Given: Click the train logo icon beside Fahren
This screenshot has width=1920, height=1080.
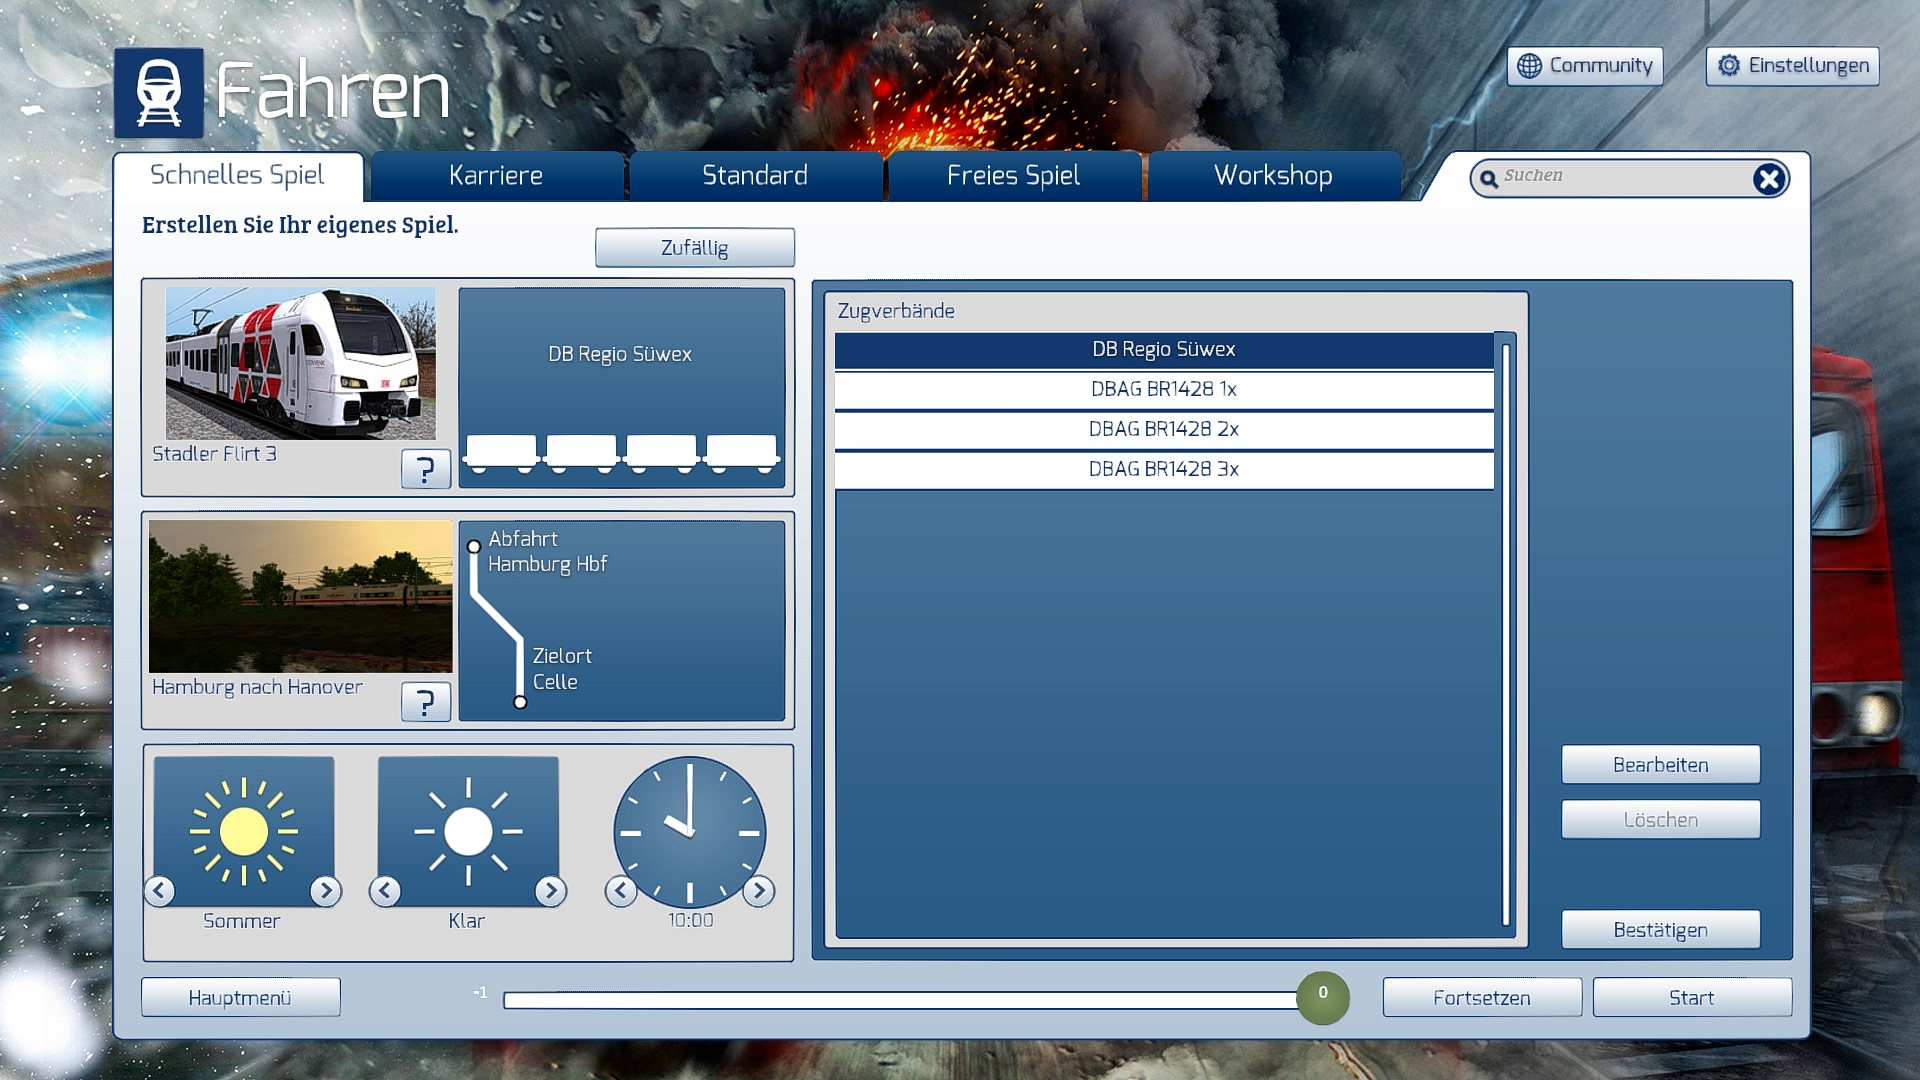Looking at the screenshot, I should click(x=158, y=93).
